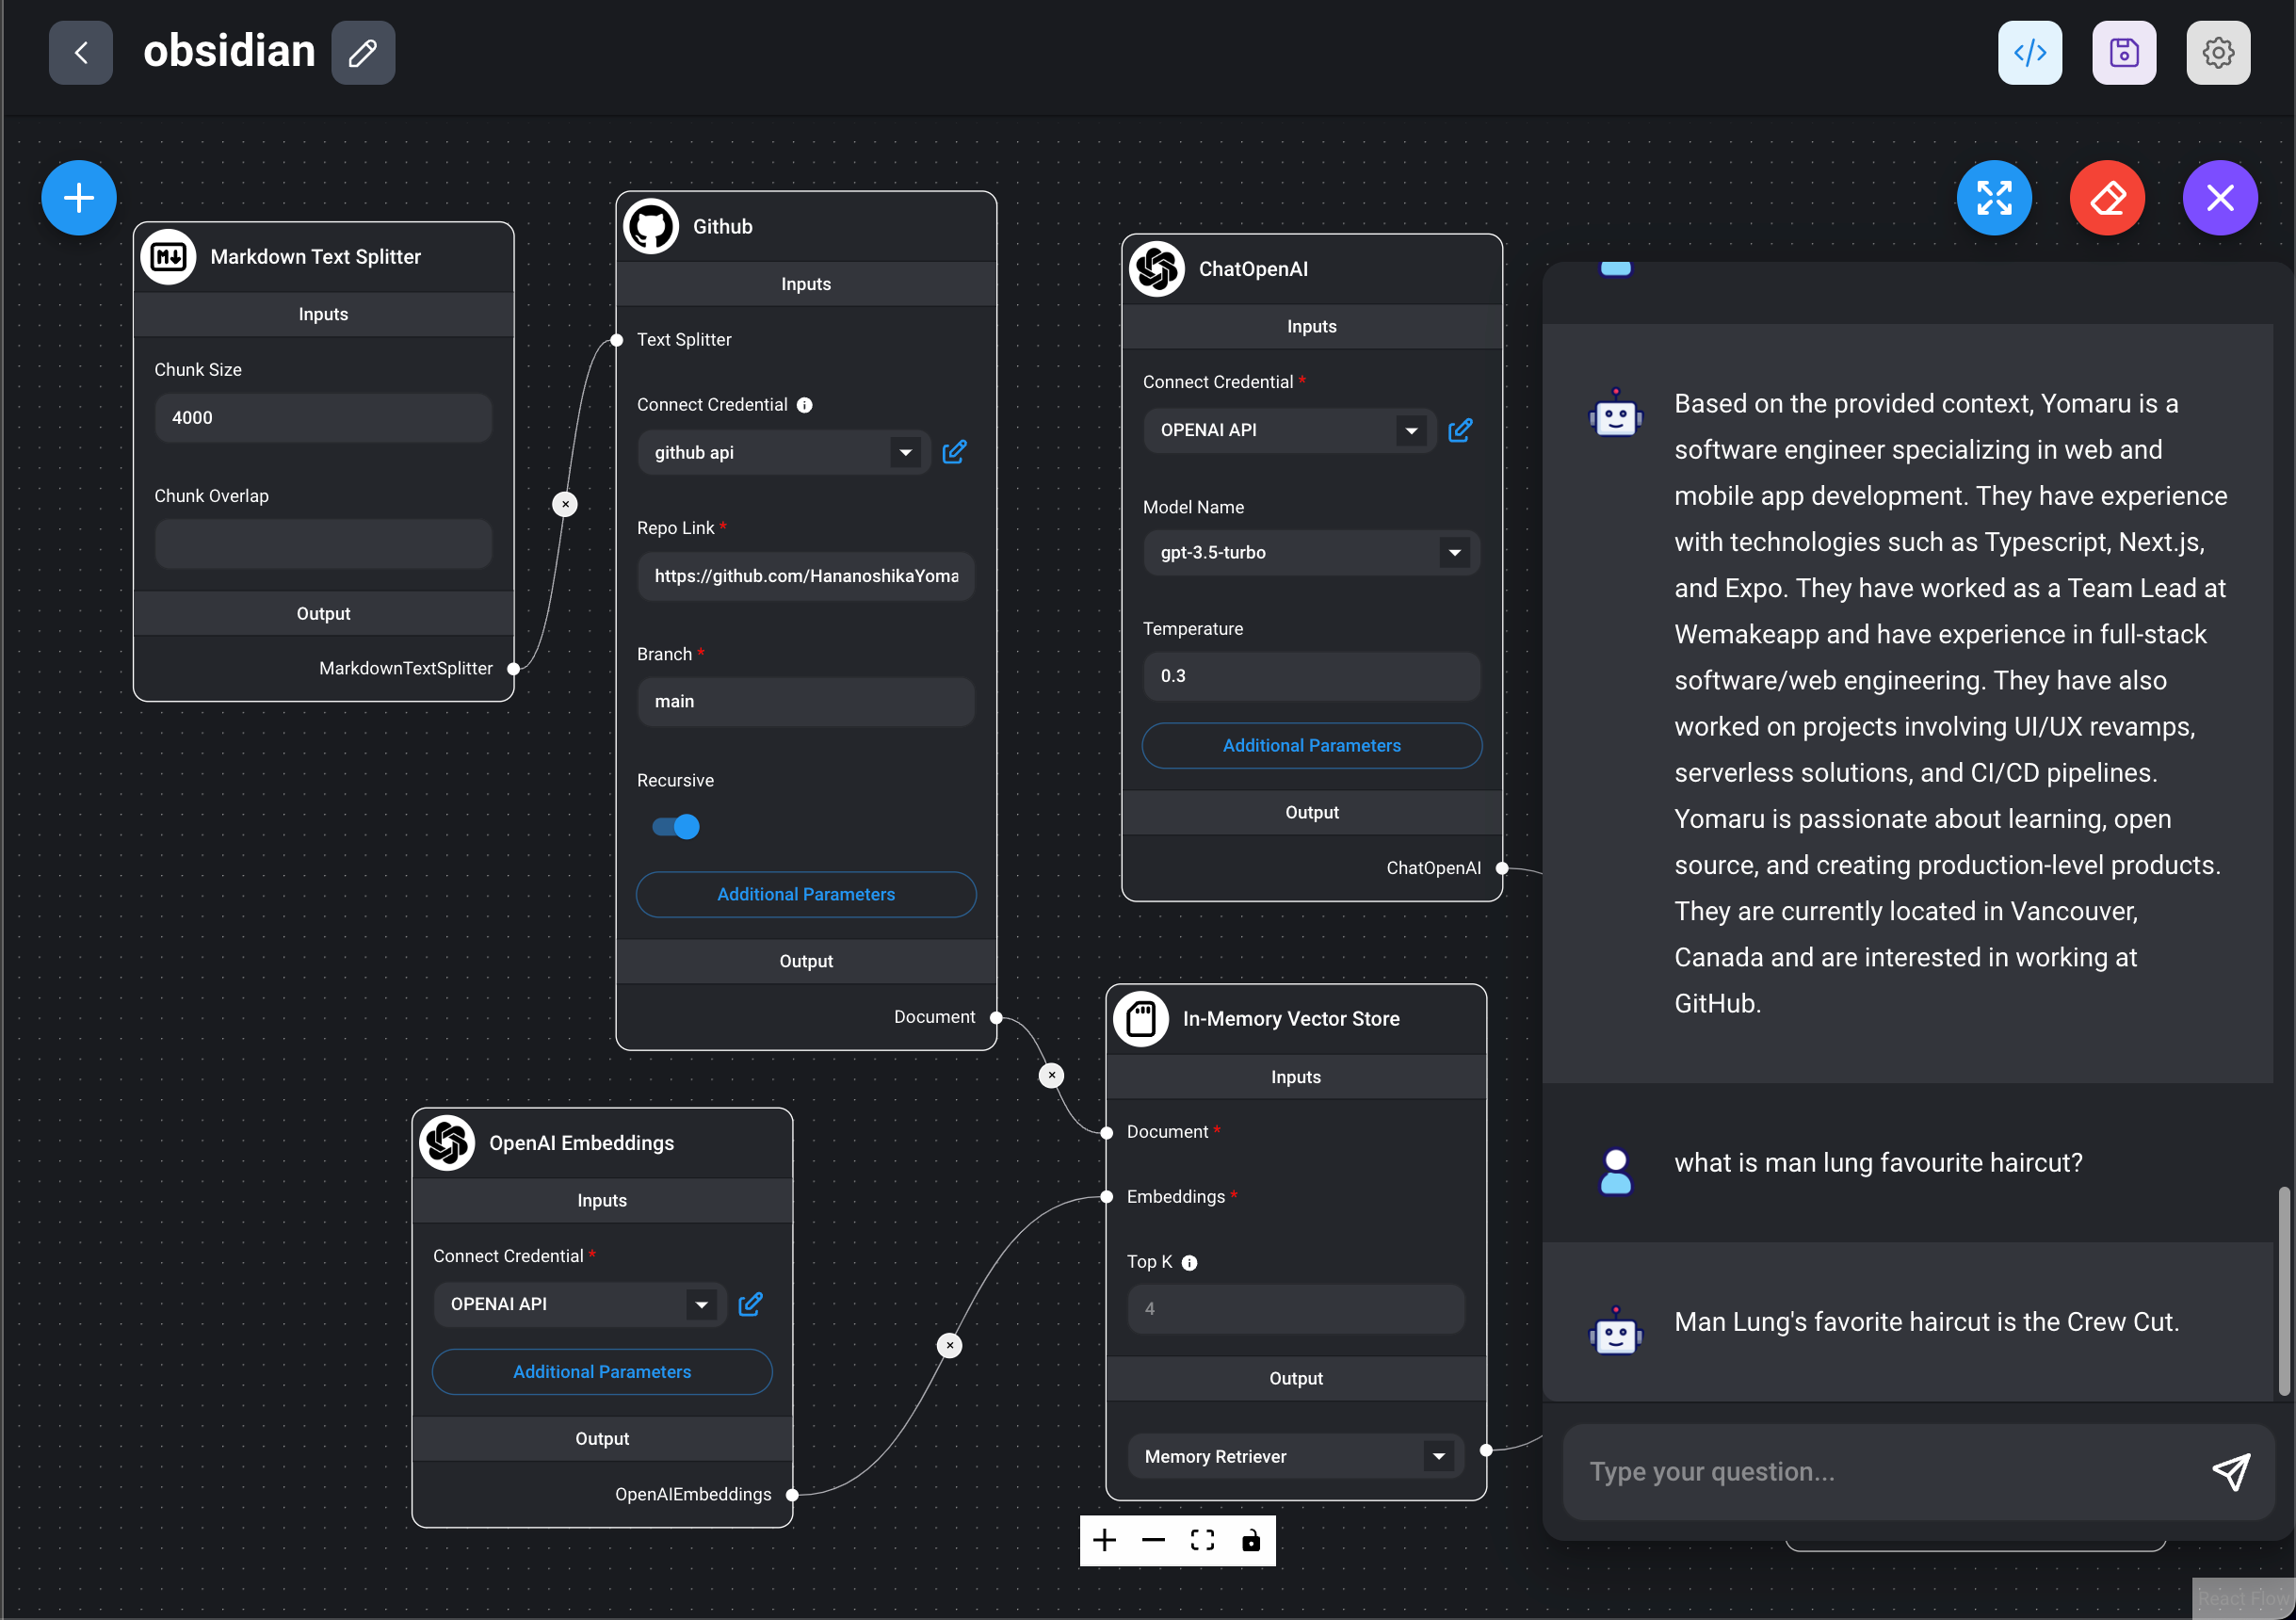Viewport: 2296px width, 1620px height.
Task: Save the chatflow using the disk icon
Action: 2123,52
